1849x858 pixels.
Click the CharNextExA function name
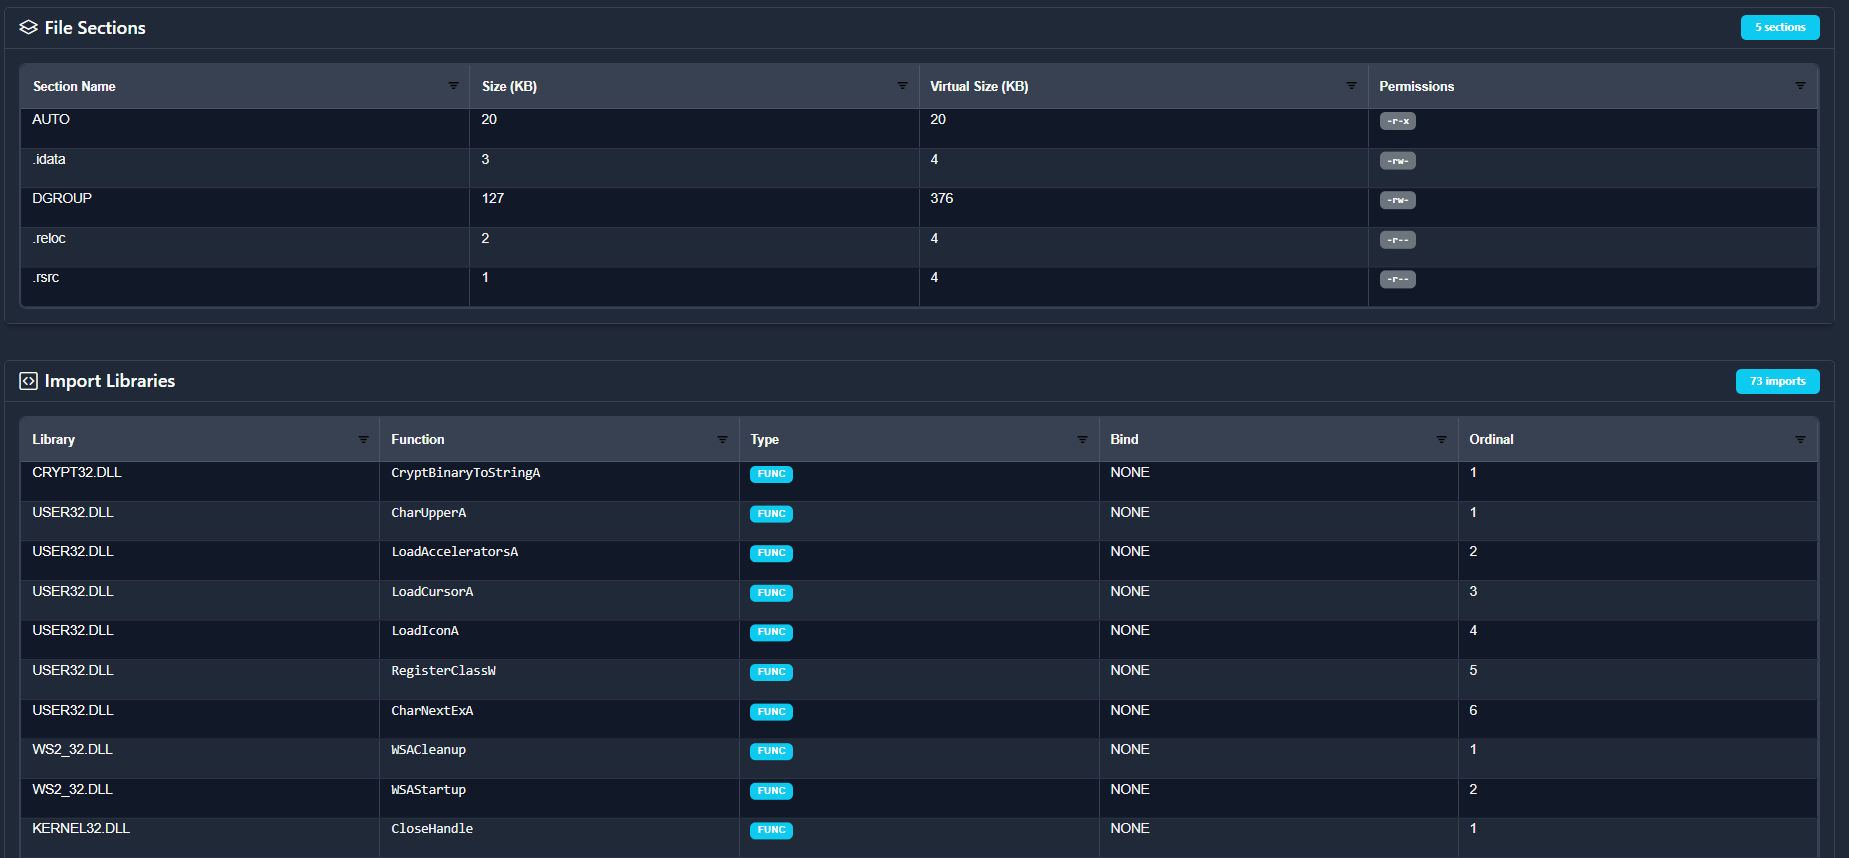[433, 711]
